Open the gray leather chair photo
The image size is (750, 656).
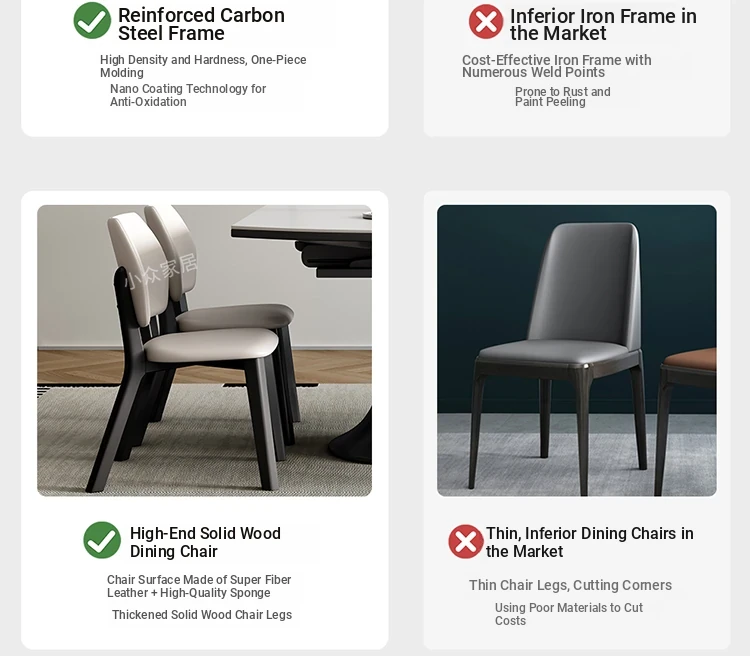point(577,351)
